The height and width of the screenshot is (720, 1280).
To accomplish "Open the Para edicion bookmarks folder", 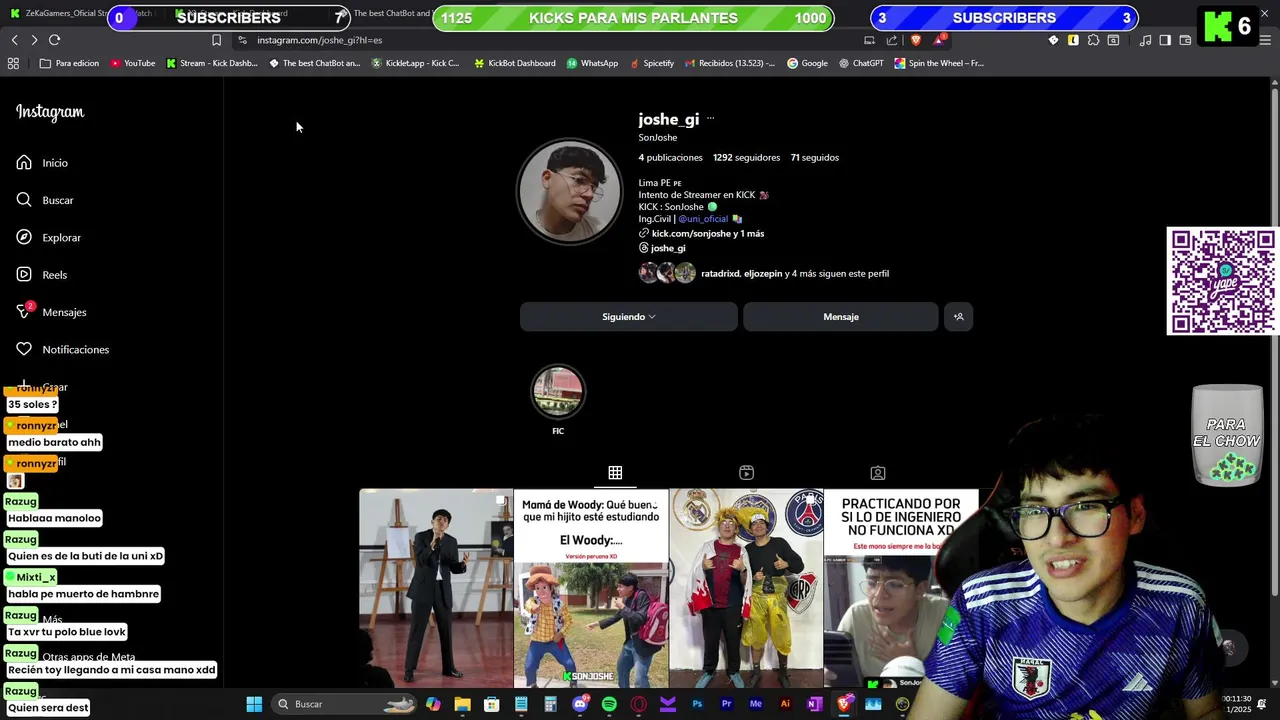I will coord(69,63).
